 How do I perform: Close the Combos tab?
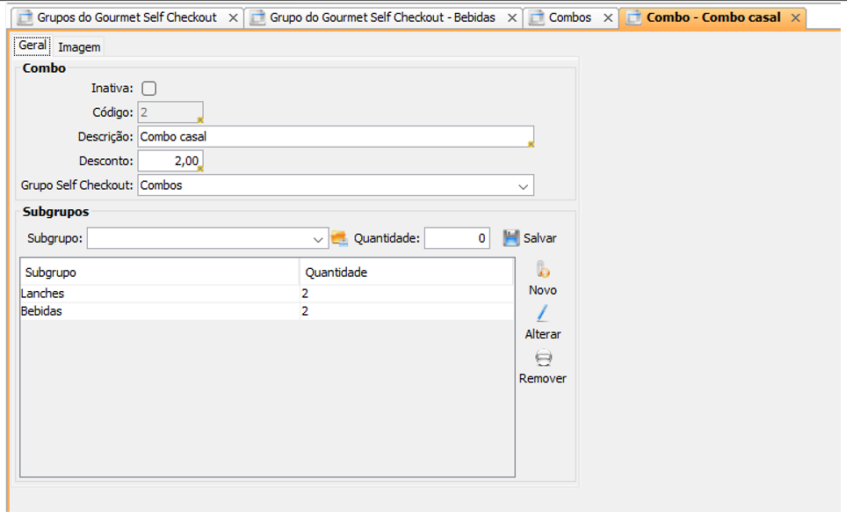click(608, 18)
